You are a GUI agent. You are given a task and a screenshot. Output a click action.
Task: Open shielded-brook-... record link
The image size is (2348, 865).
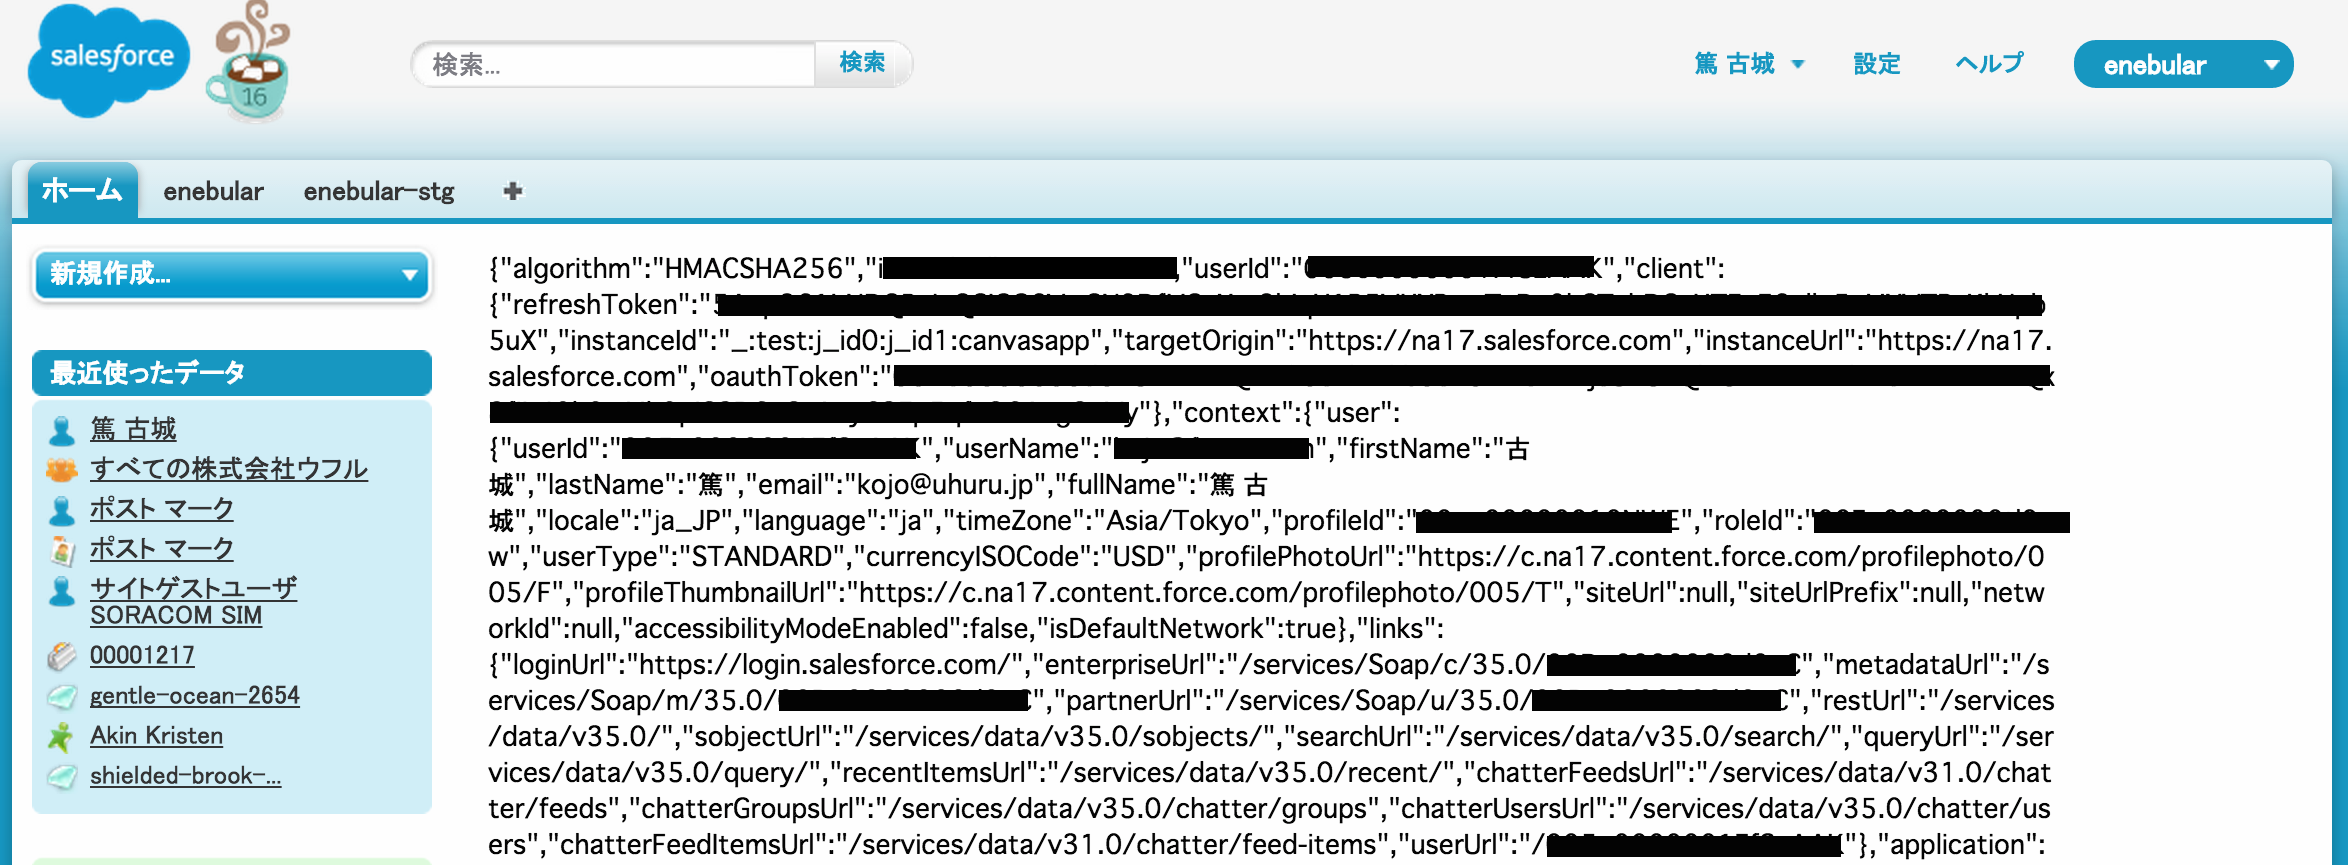click(185, 775)
